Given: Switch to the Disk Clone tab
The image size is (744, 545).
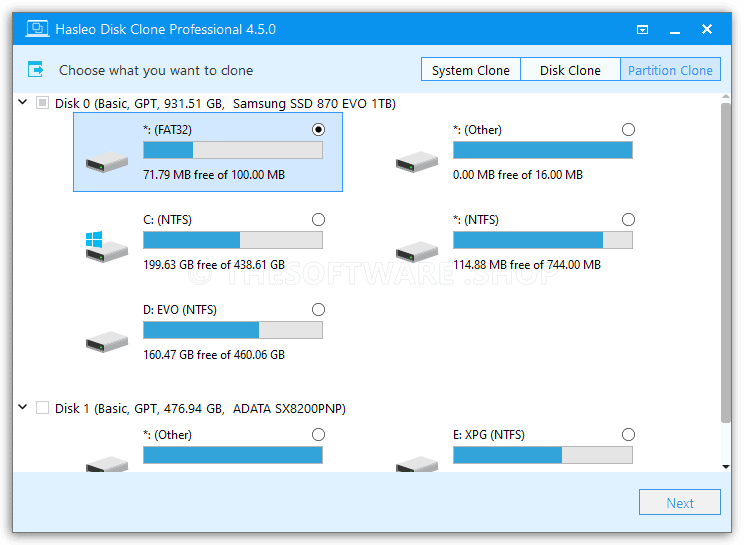Looking at the screenshot, I should tap(570, 70).
